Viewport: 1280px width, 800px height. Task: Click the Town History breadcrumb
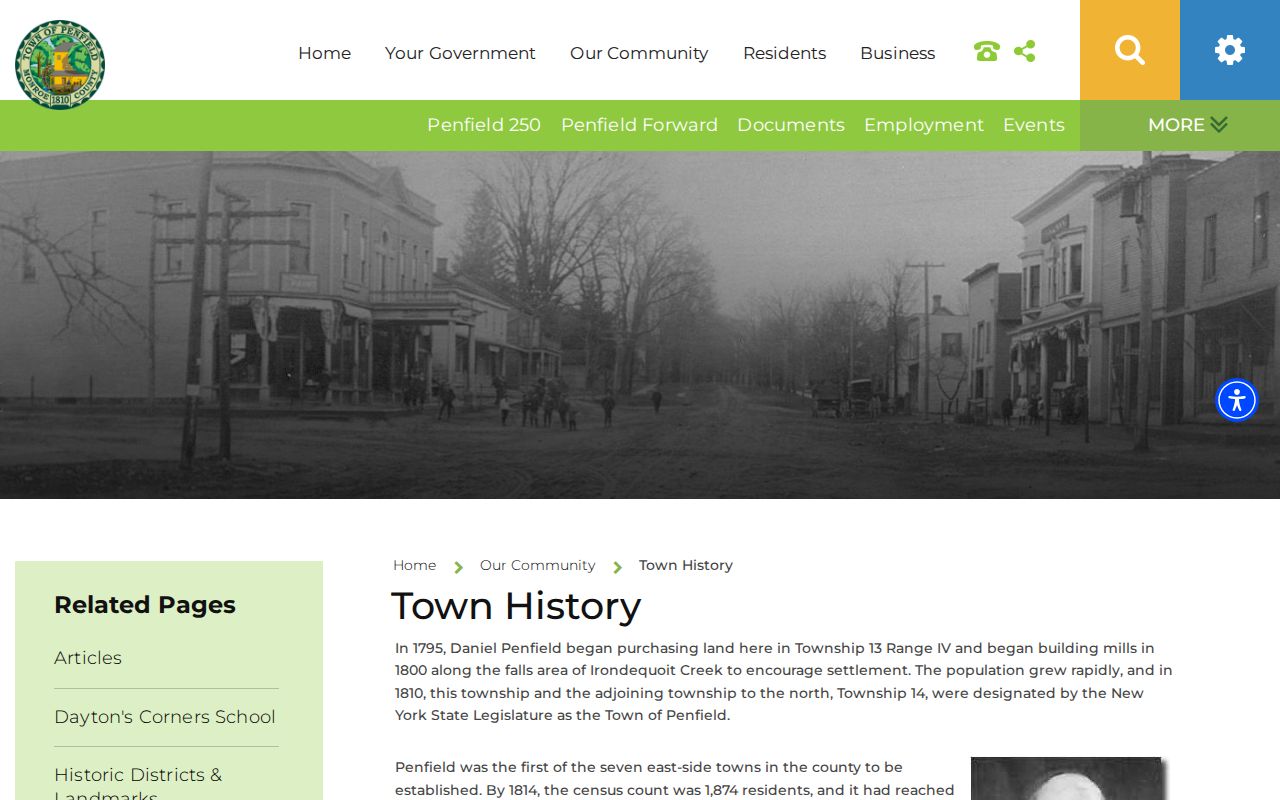686,565
